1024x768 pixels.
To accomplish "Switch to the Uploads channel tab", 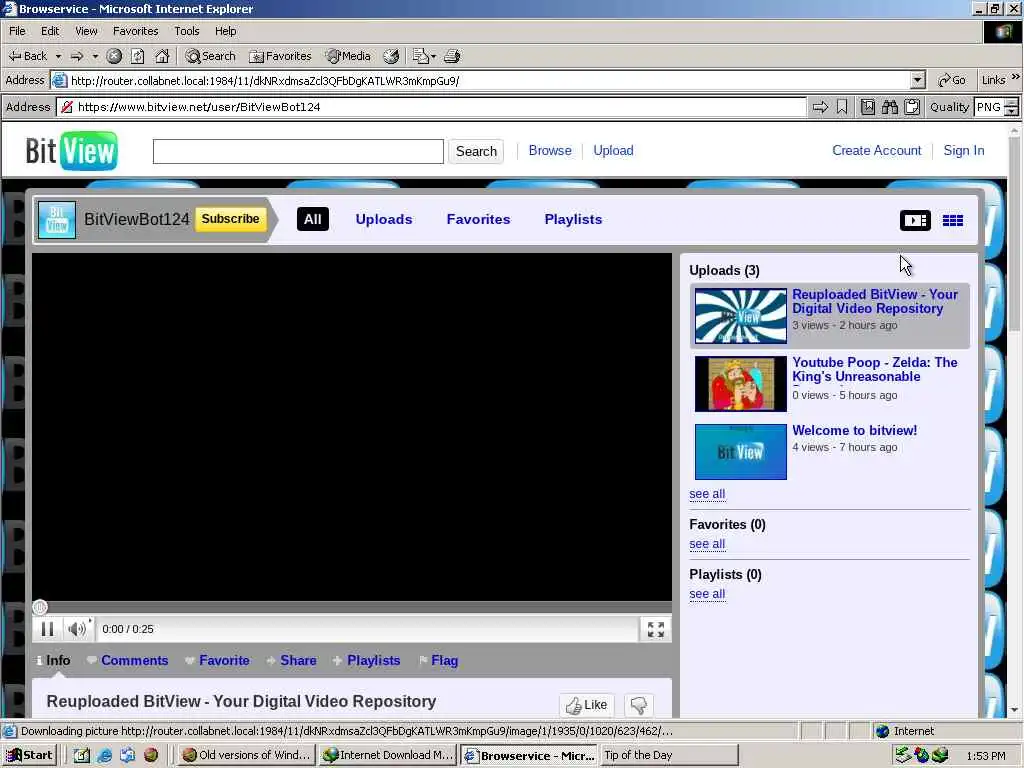I will coord(384,219).
